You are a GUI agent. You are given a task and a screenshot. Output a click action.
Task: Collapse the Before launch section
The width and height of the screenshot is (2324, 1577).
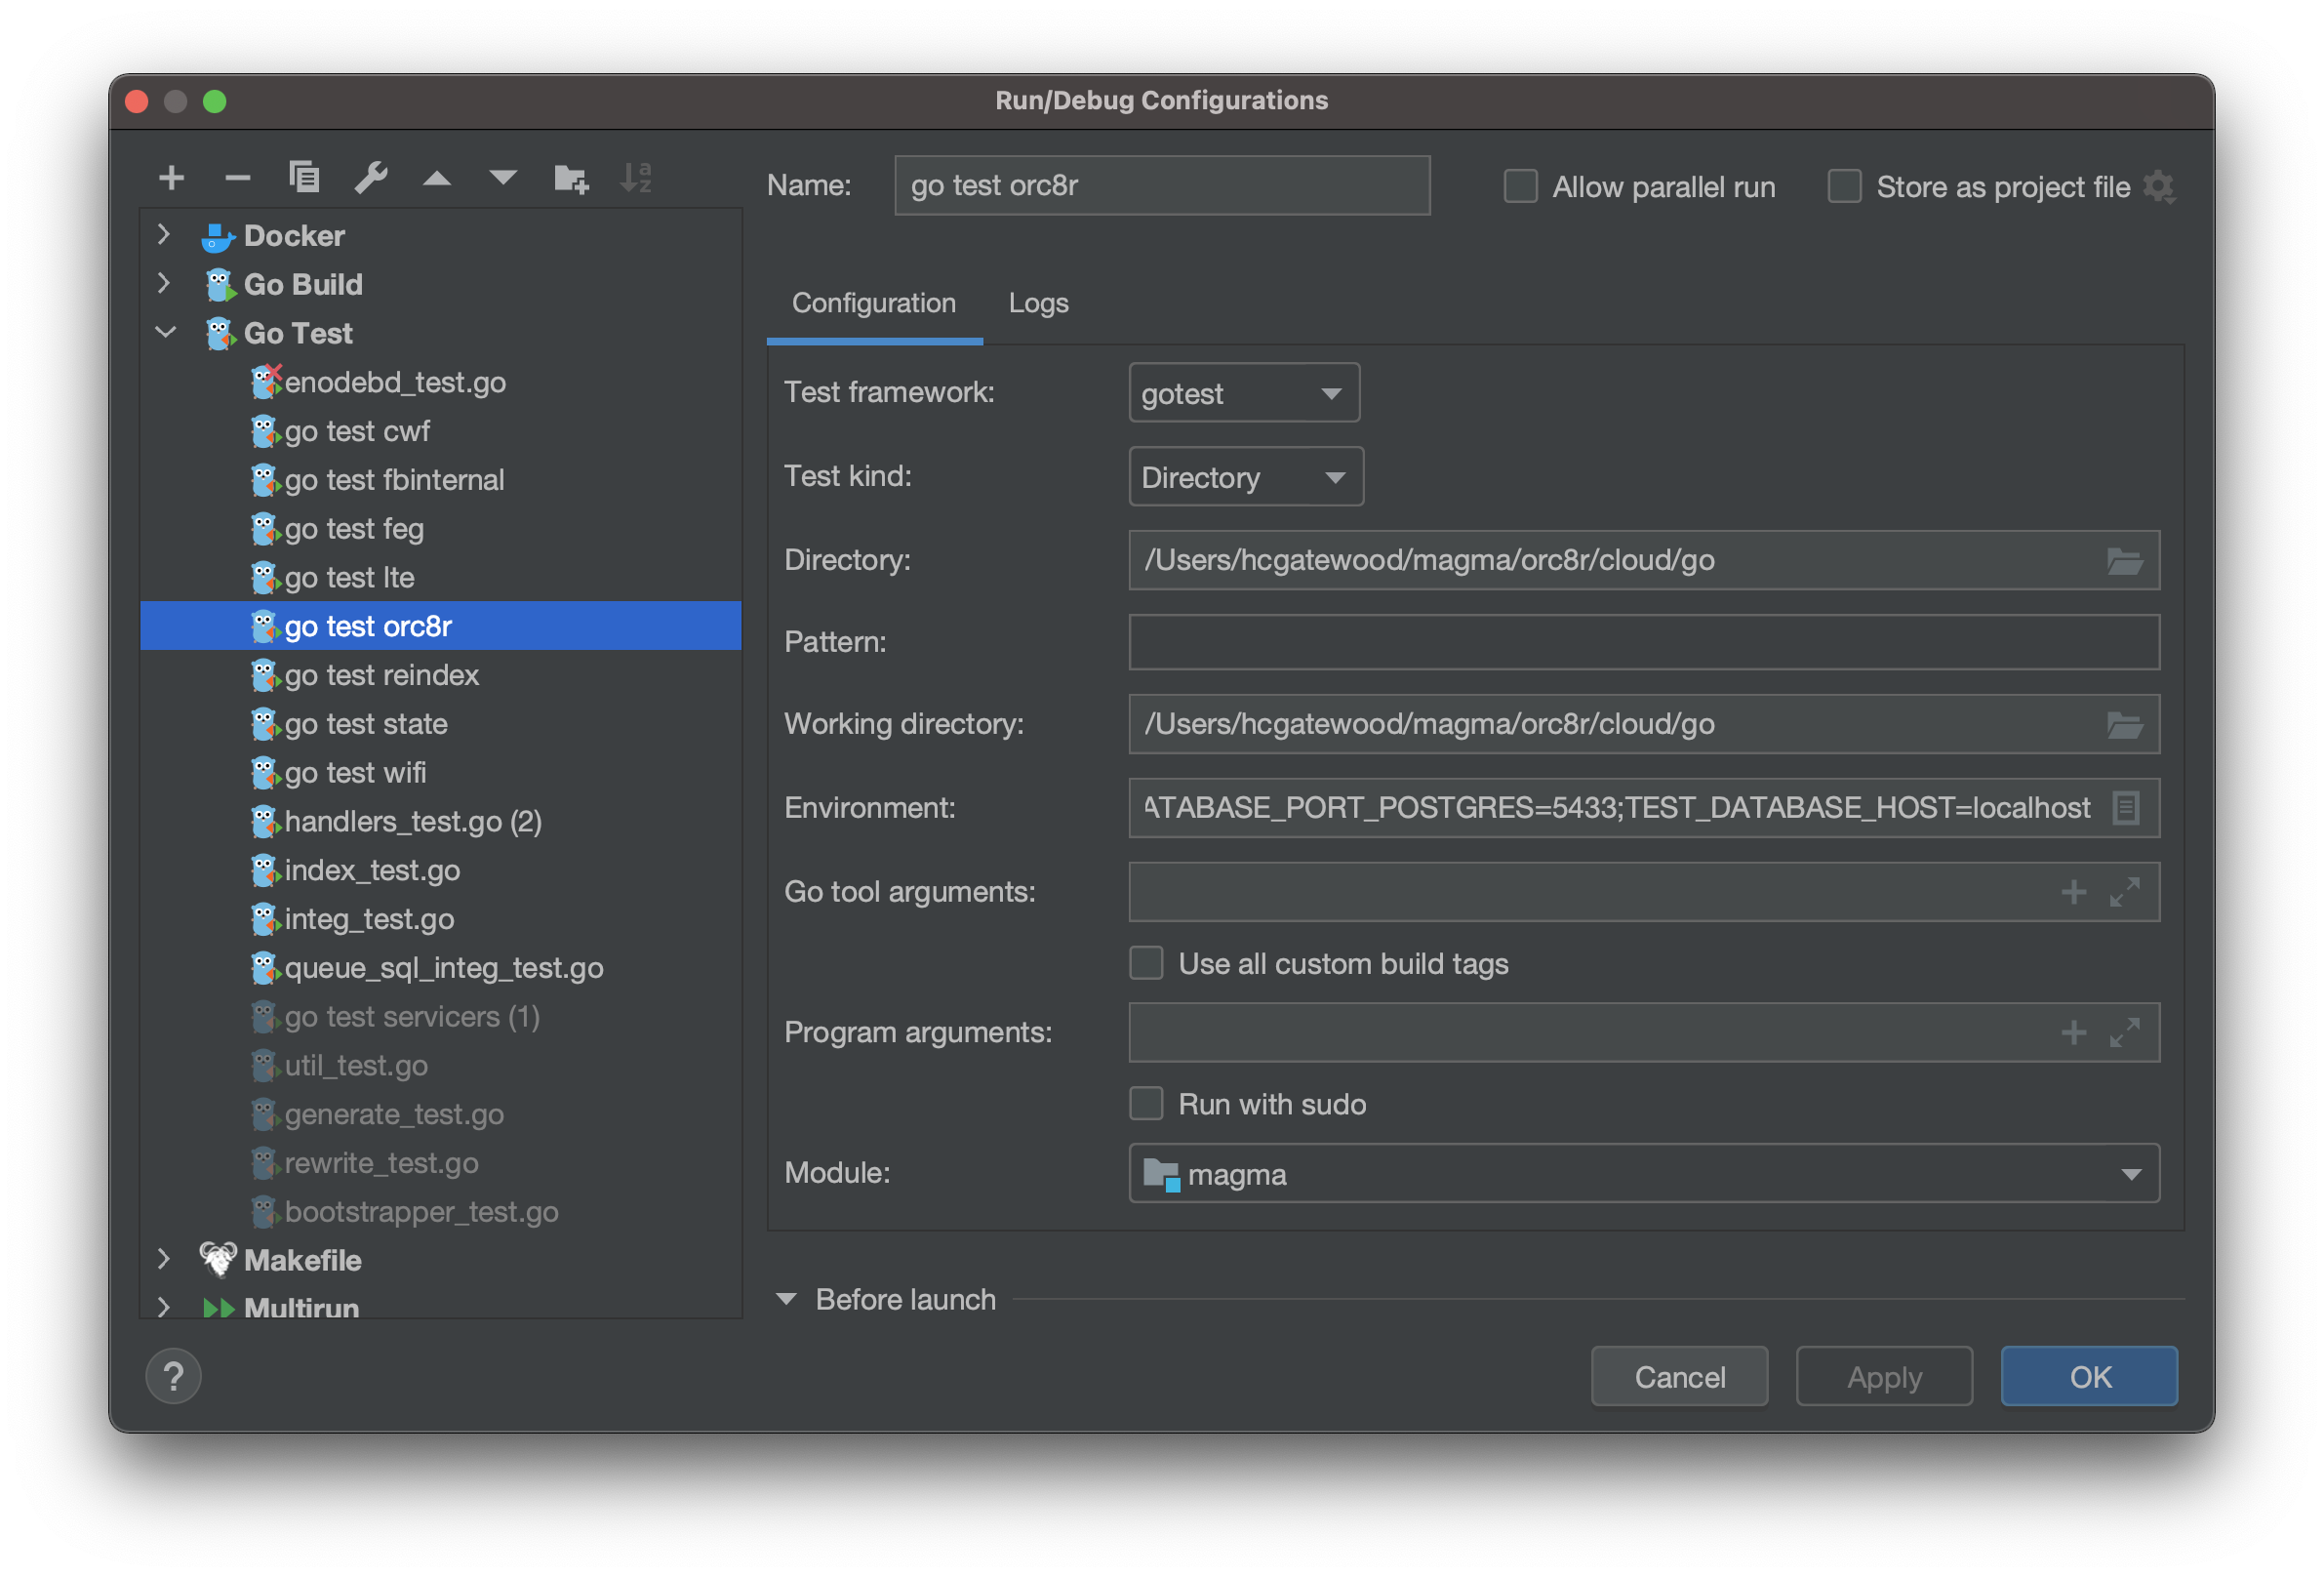pyautogui.click(x=786, y=1298)
